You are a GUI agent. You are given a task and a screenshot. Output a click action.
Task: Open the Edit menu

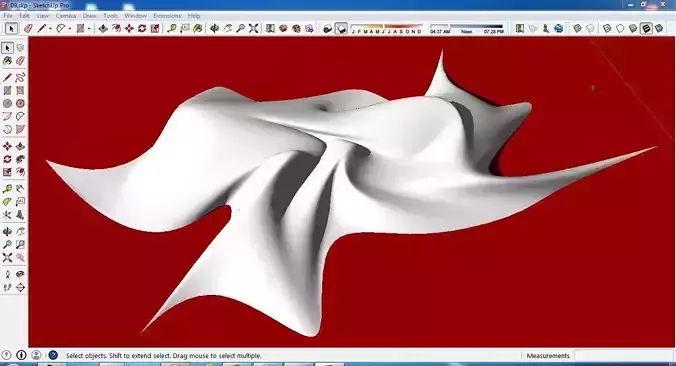(x=24, y=16)
